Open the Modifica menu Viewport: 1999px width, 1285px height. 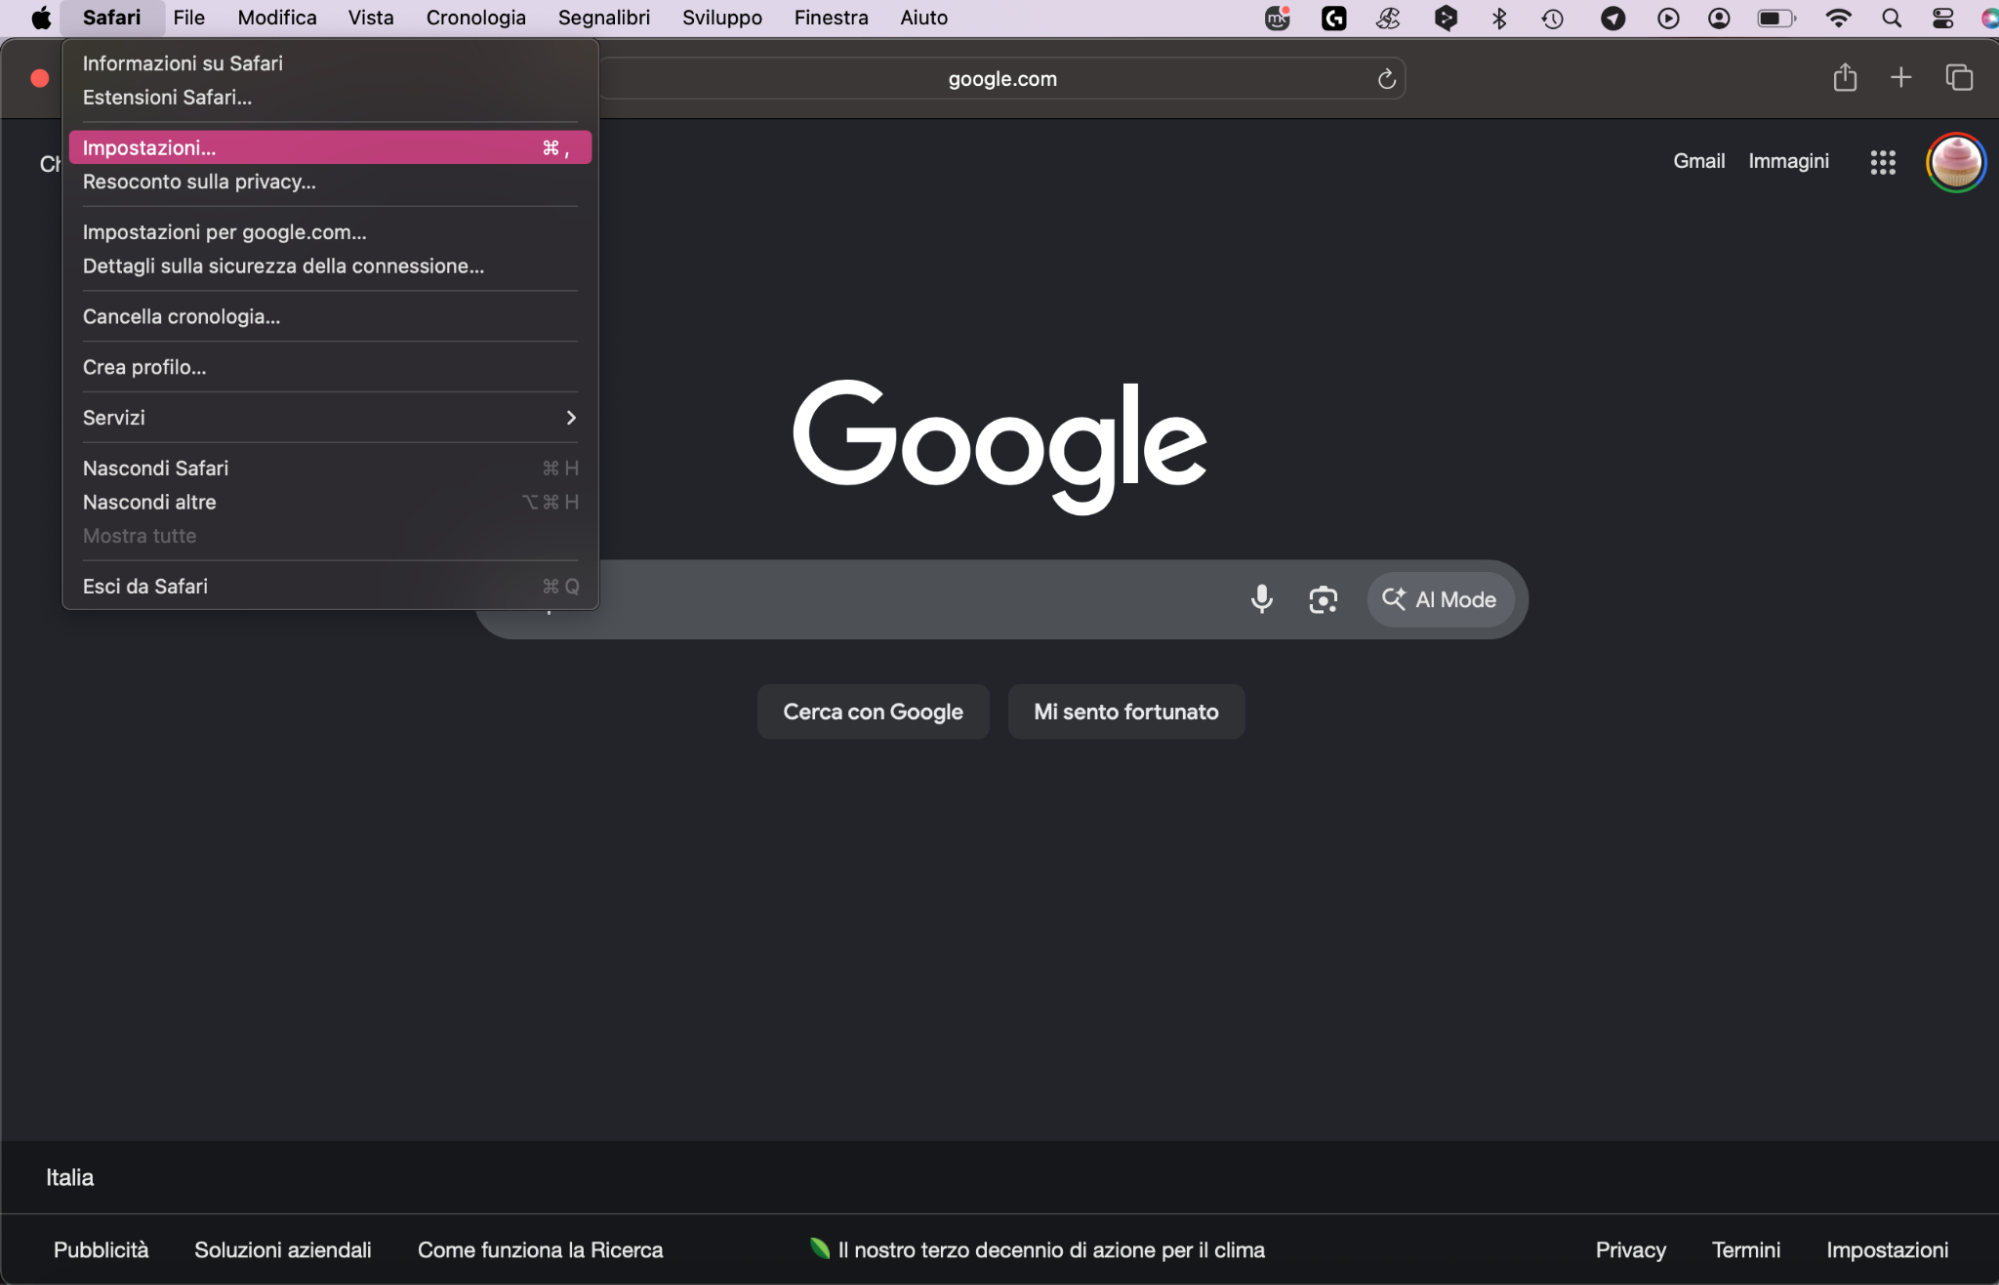tap(277, 18)
